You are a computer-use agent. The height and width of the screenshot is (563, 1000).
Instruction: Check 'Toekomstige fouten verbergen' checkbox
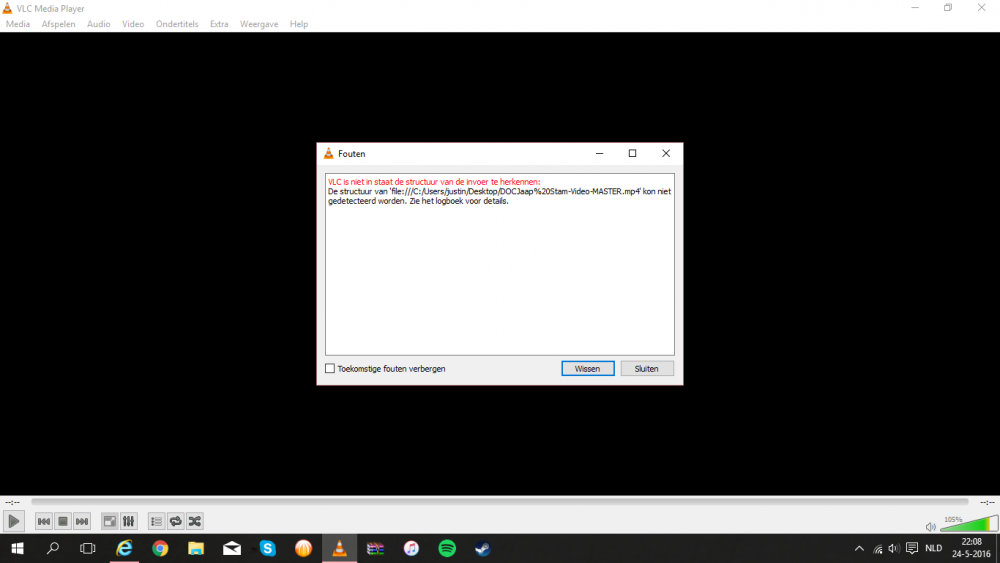330,369
